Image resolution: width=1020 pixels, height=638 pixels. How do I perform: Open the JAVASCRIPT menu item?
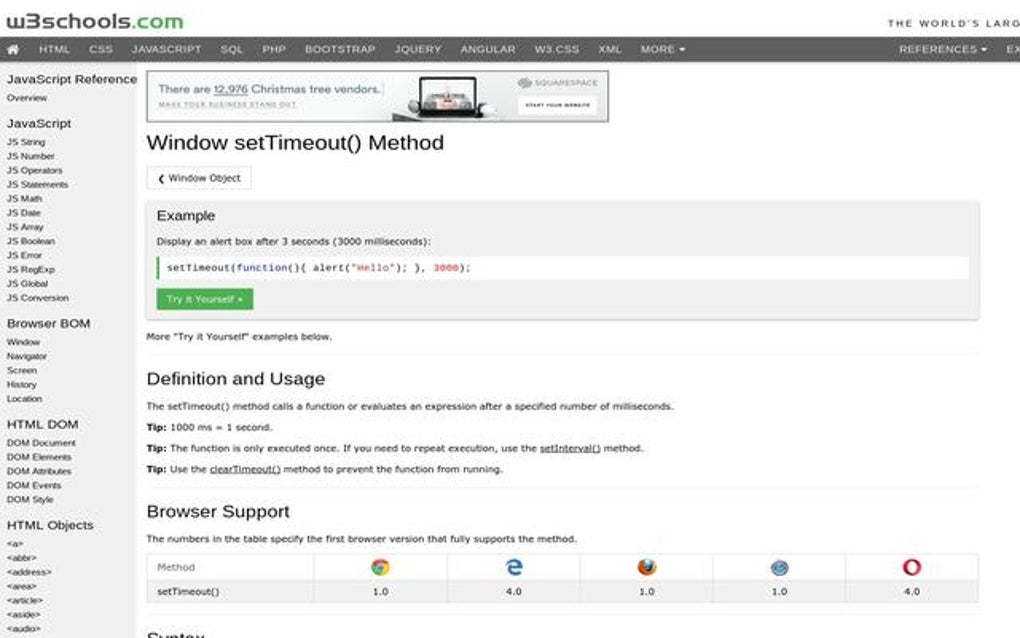[x=166, y=48]
